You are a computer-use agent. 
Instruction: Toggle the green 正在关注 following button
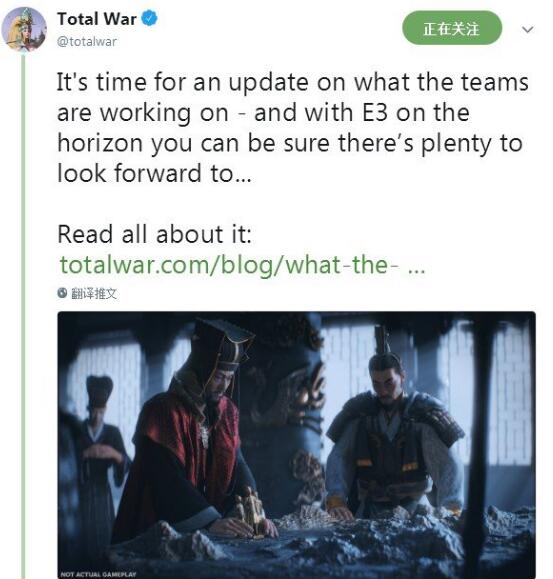click(x=452, y=28)
